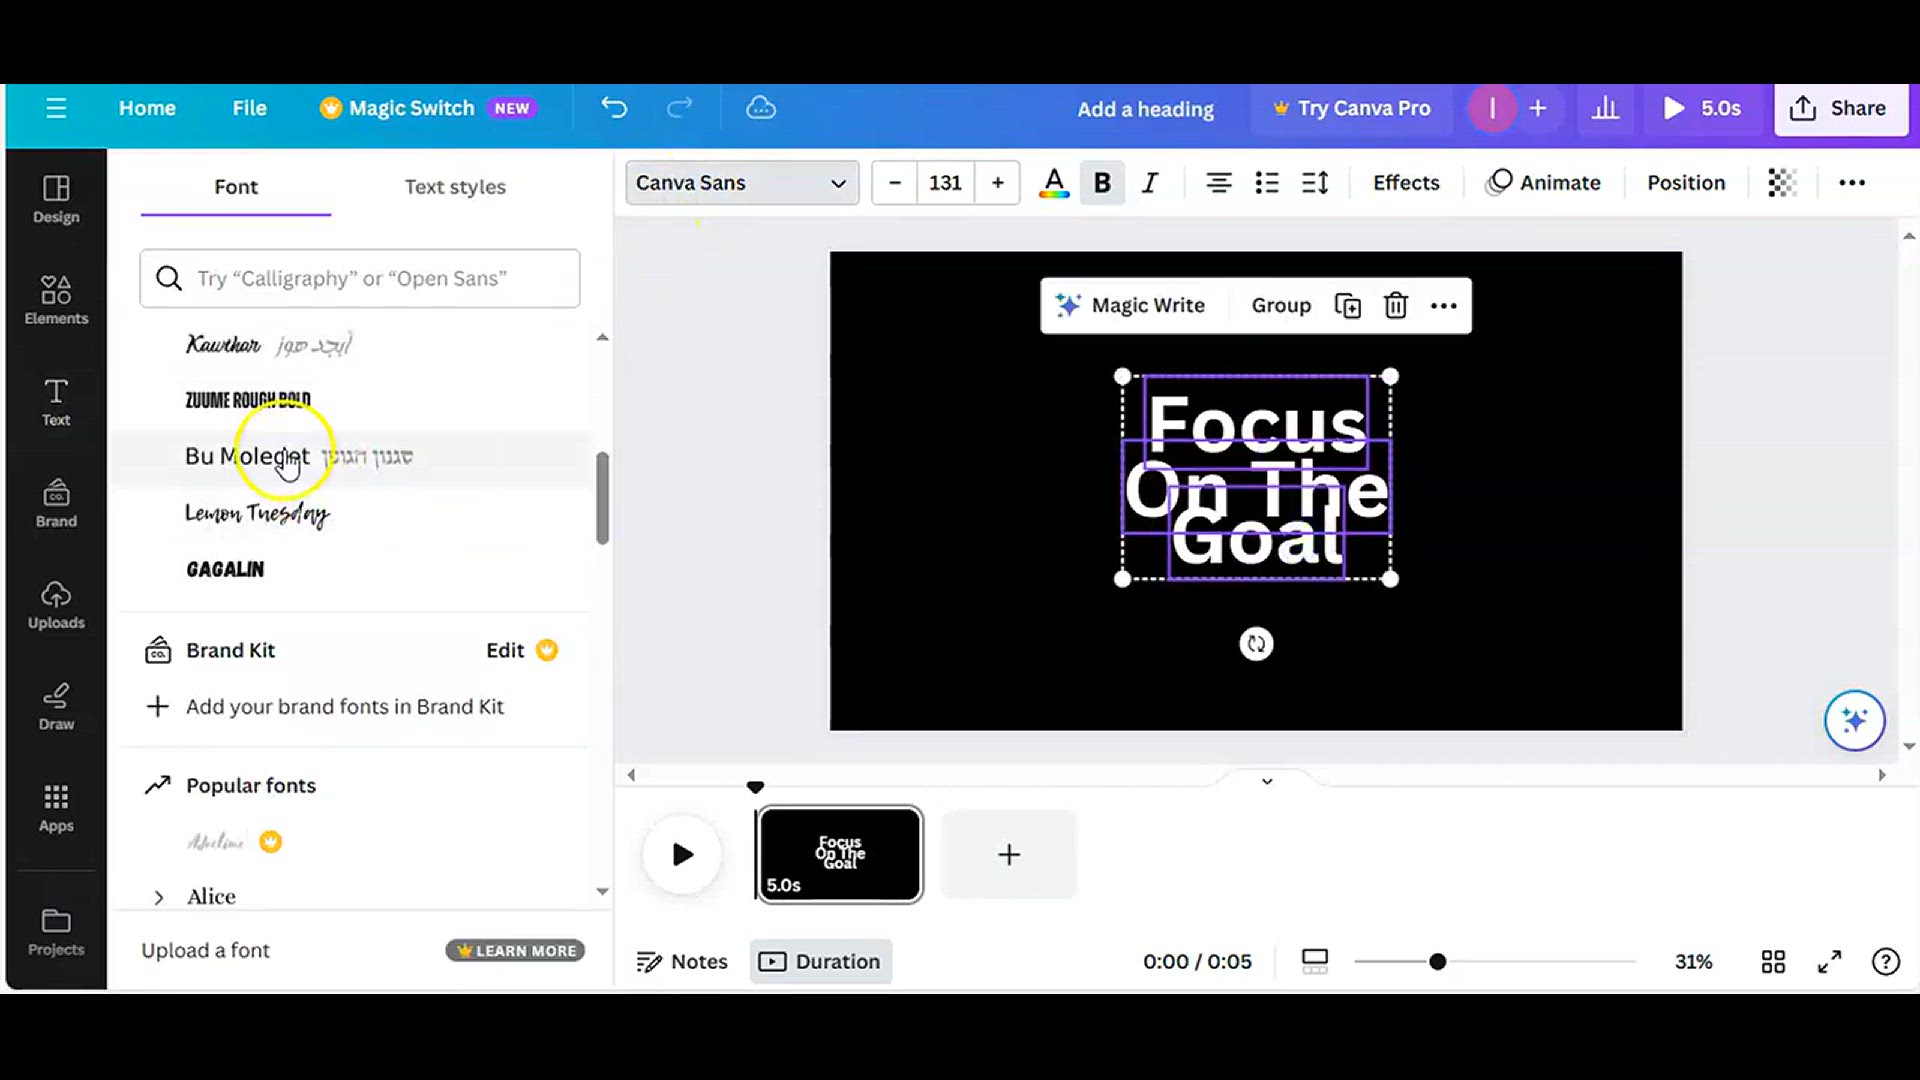Go to Home
The width and height of the screenshot is (1920, 1080).
click(147, 108)
